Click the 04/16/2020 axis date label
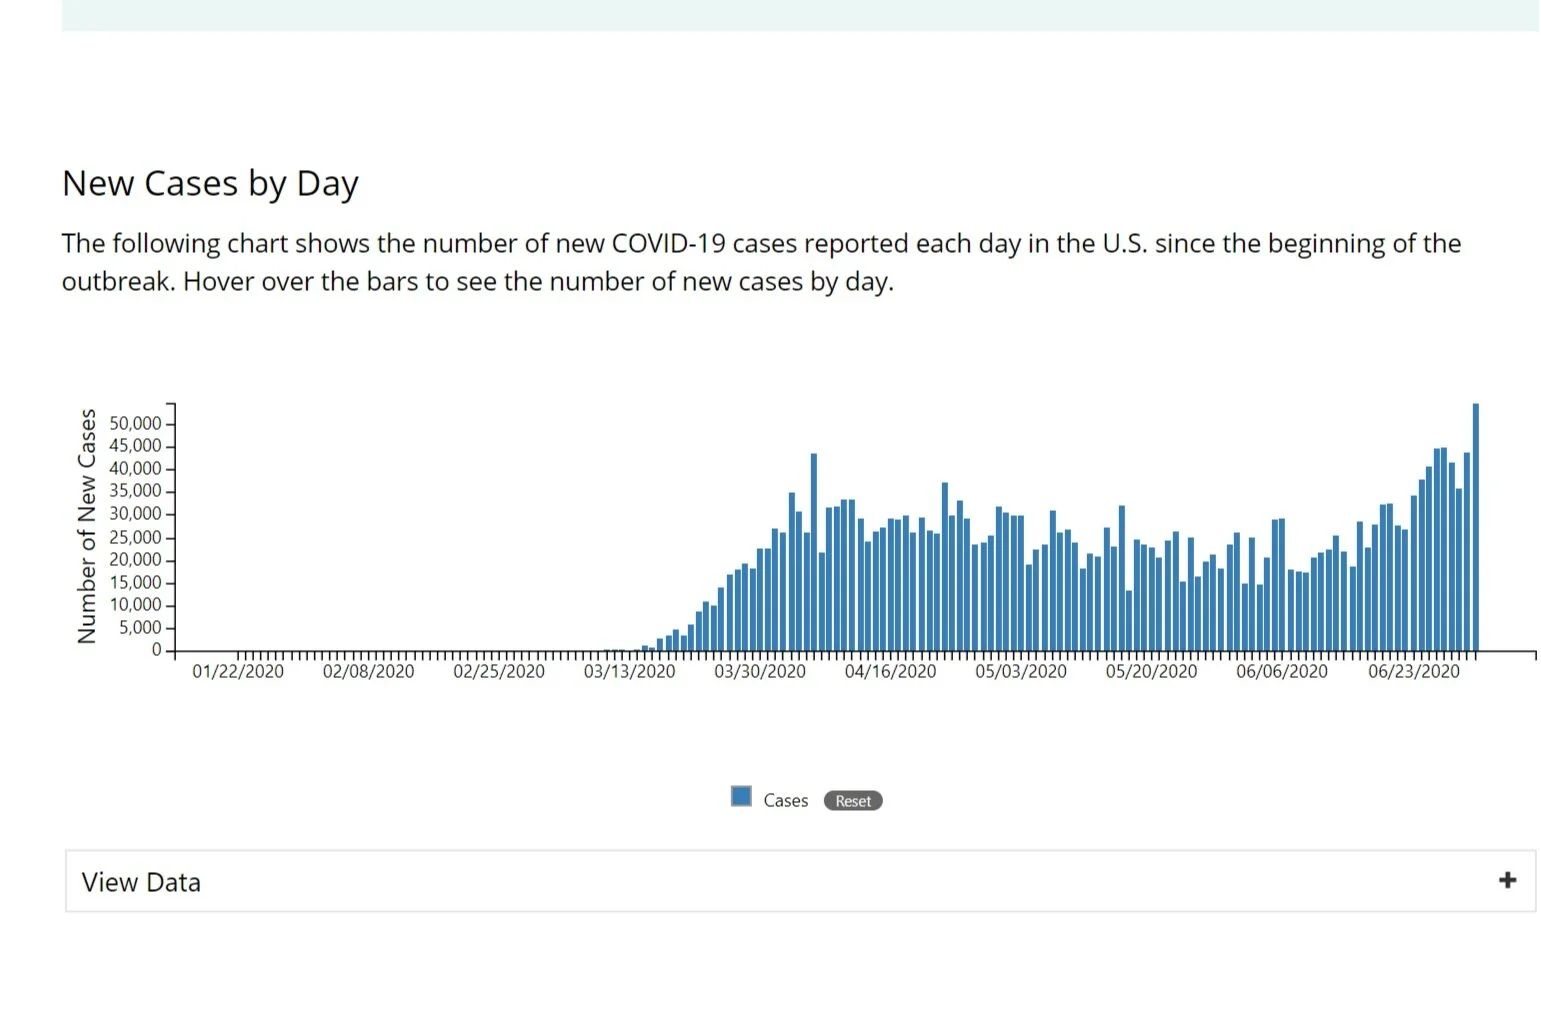Viewport: 1541px width, 1027px height. pos(890,671)
